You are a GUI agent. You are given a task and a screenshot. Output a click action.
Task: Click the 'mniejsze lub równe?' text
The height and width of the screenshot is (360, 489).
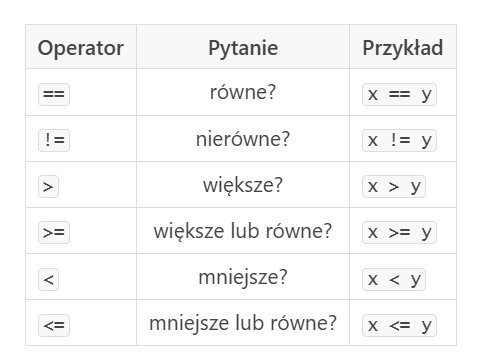point(243,323)
